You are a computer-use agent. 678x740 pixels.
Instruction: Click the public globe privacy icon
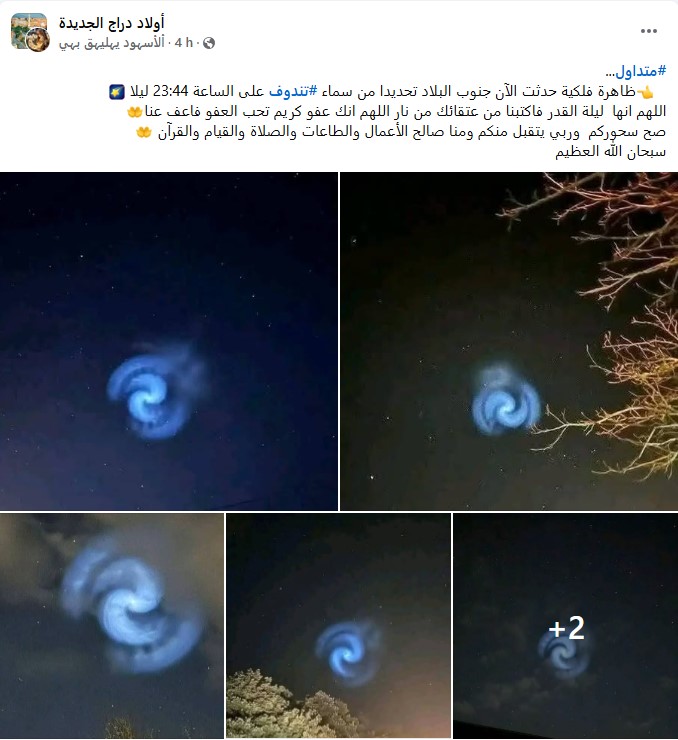click(209, 43)
